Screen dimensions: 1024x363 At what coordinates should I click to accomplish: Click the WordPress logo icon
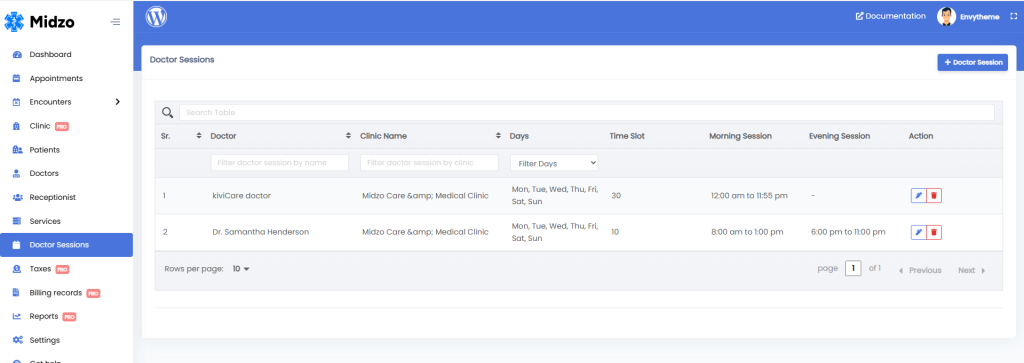[156, 16]
